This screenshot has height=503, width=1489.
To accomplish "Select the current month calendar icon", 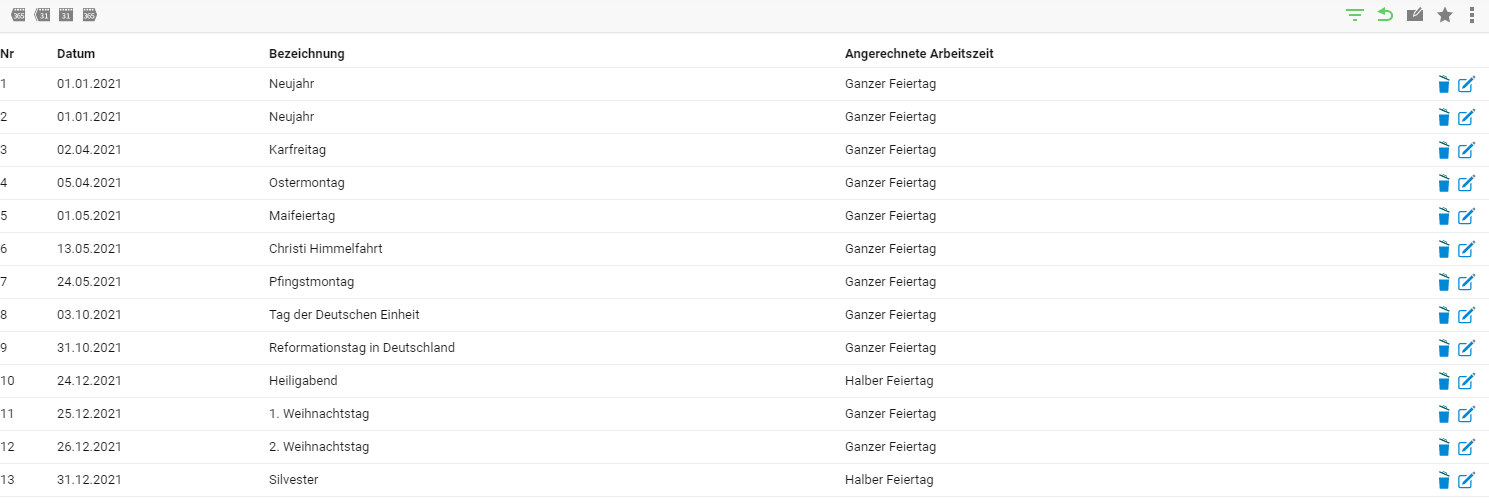I will coord(66,15).
